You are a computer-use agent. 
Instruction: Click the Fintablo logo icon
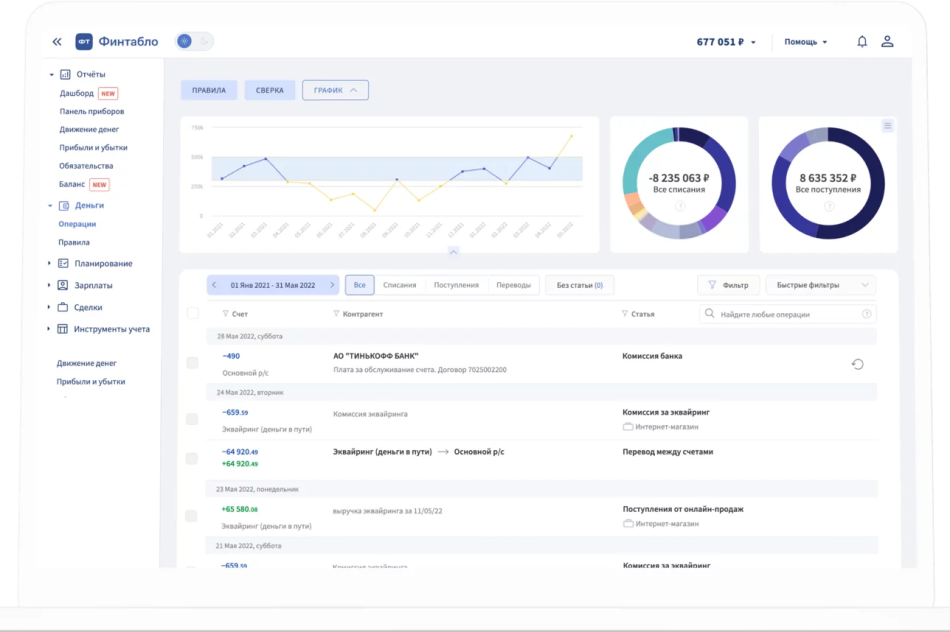tap(84, 42)
